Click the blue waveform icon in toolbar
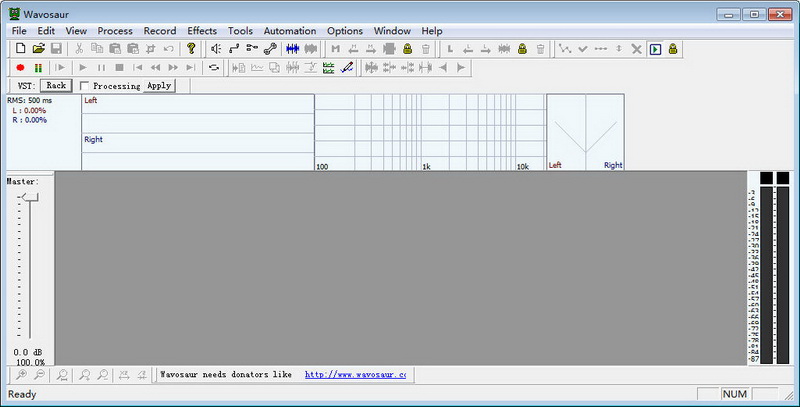 pos(292,48)
